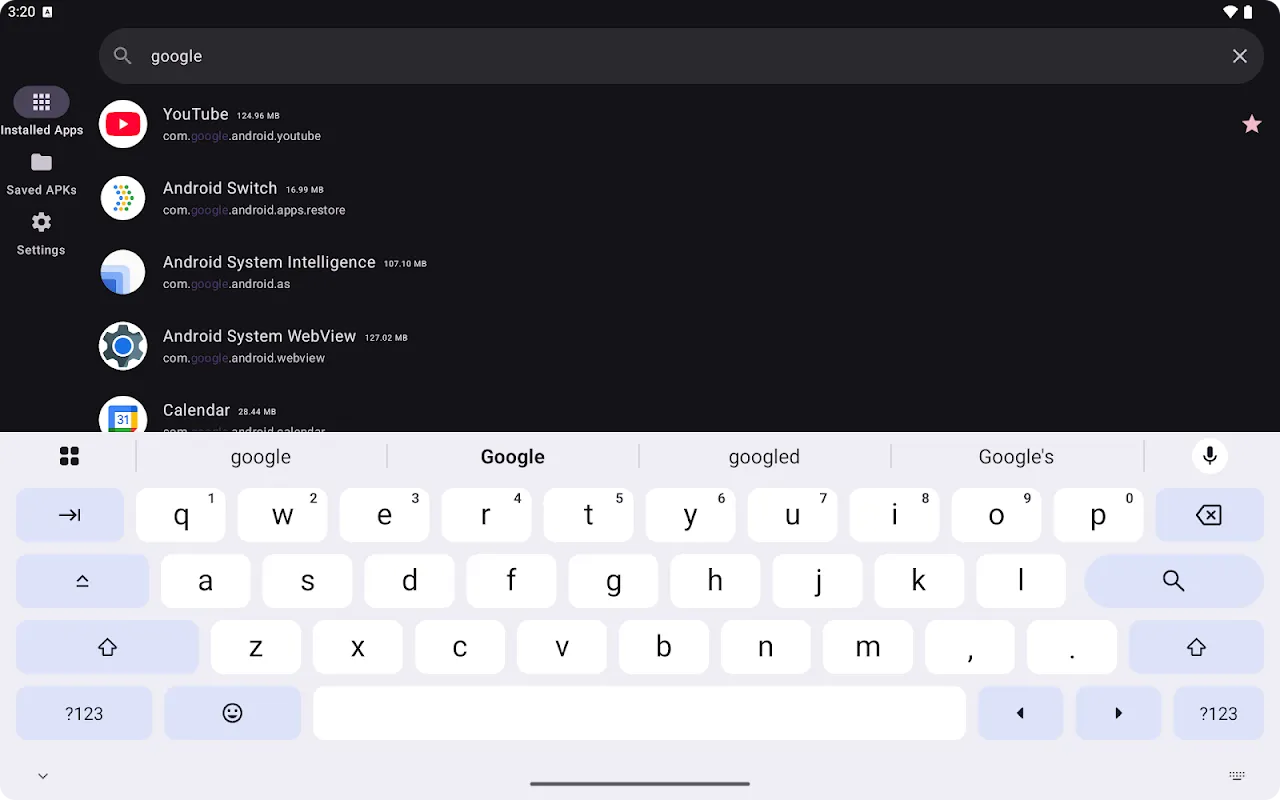1280x800 pixels.
Task: Select the Android System WebView gear icon
Action: pos(122,346)
